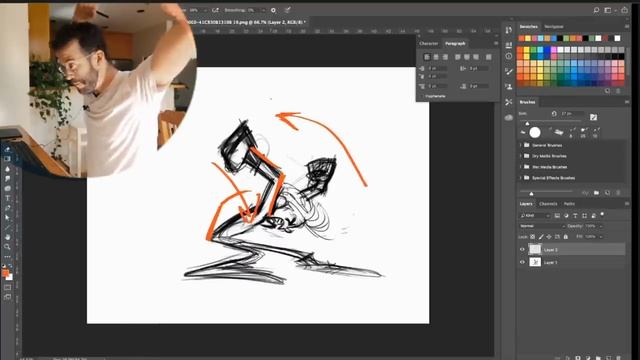640x360 pixels.
Task: Switch to the Paths tab
Action: (x=569, y=204)
